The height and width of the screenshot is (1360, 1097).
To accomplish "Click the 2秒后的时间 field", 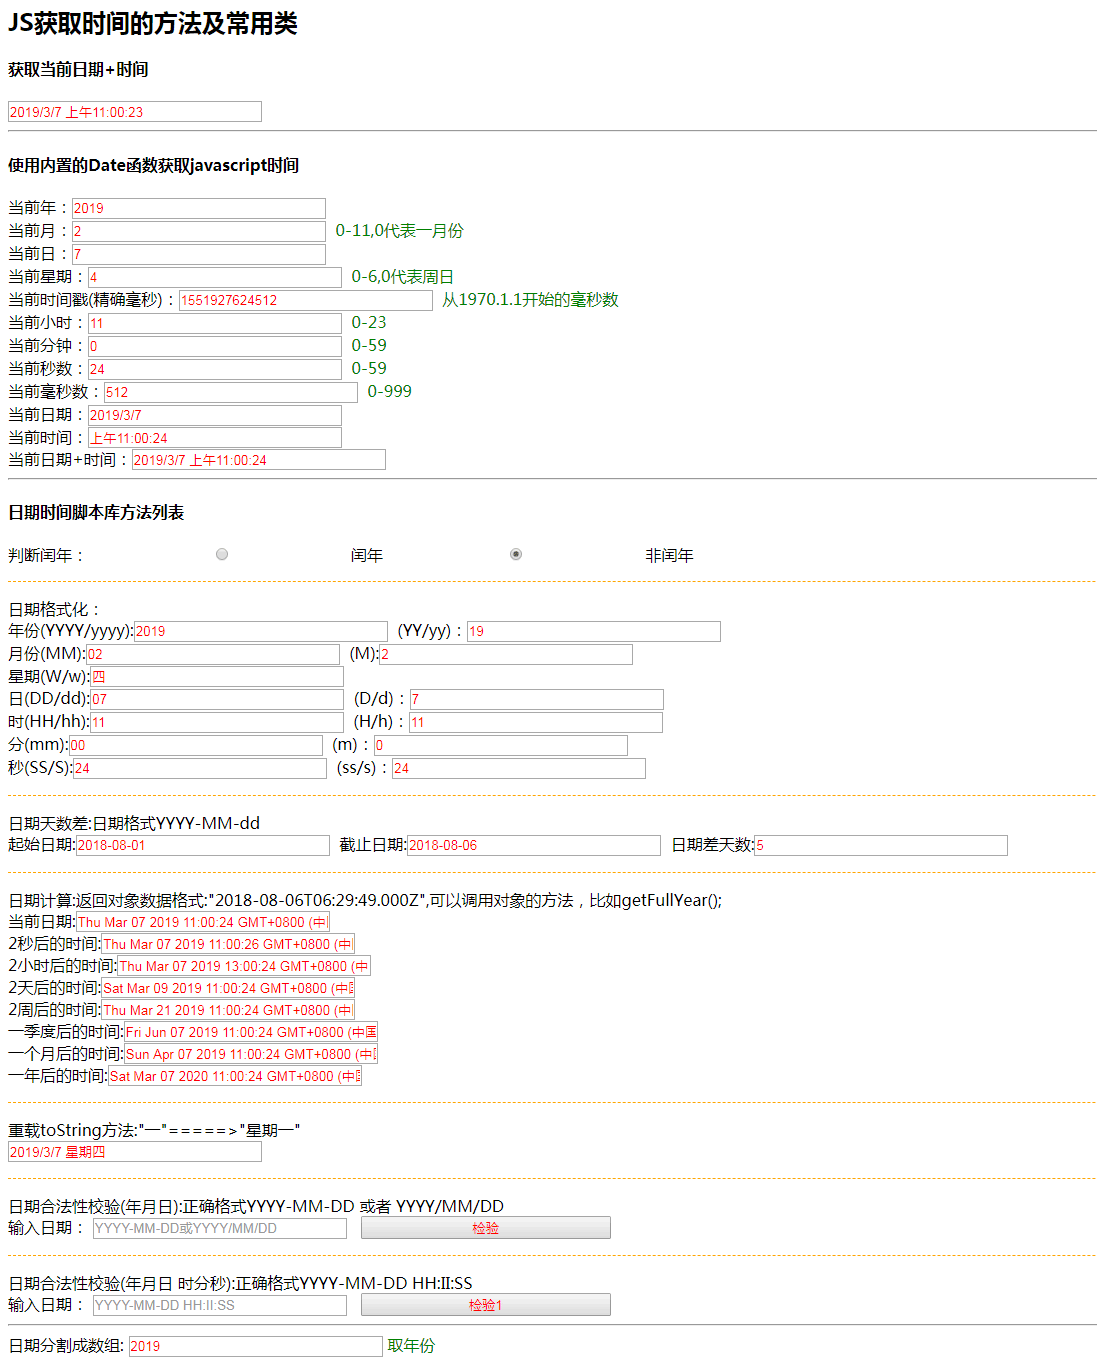I will pos(228,944).
